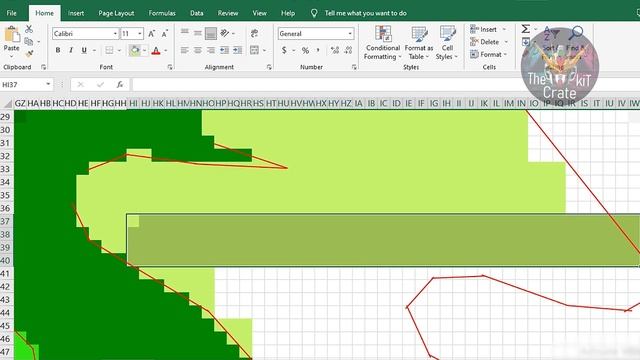Open the Fill Color dropdown arrow

point(144,51)
